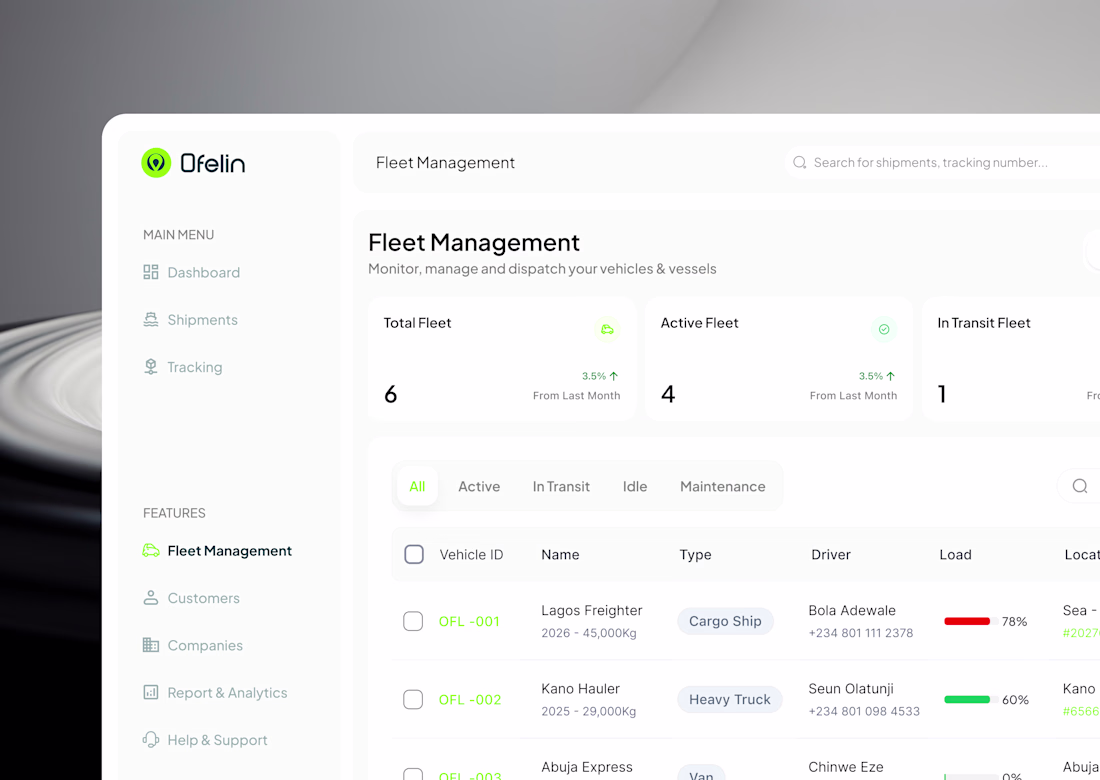Image resolution: width=1100 pixels, height=780 pixels.
Task: Click Abuja Express name
Action: [x=587, y=767]
